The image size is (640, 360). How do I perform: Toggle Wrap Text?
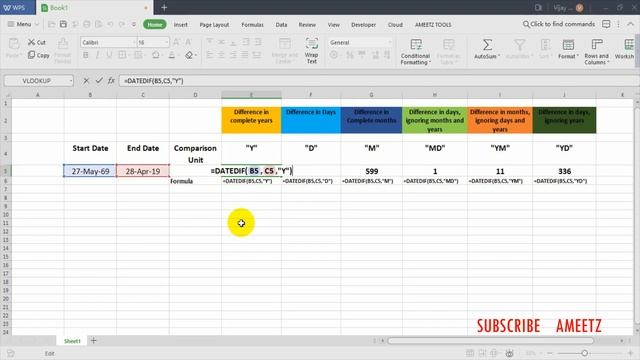pos(311,50)
